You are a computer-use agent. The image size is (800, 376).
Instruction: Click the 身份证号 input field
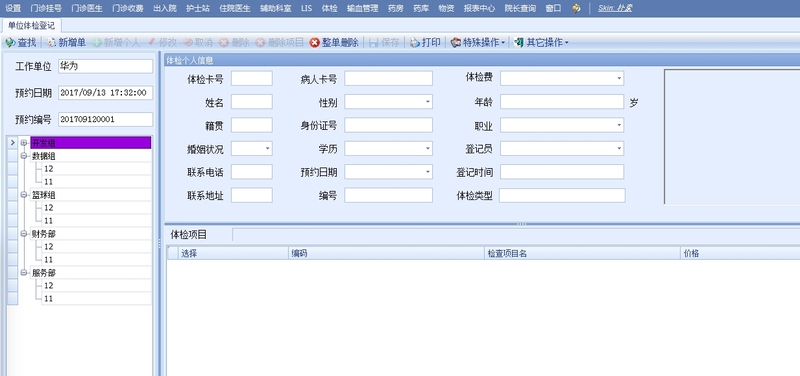(x=388, y=125)
